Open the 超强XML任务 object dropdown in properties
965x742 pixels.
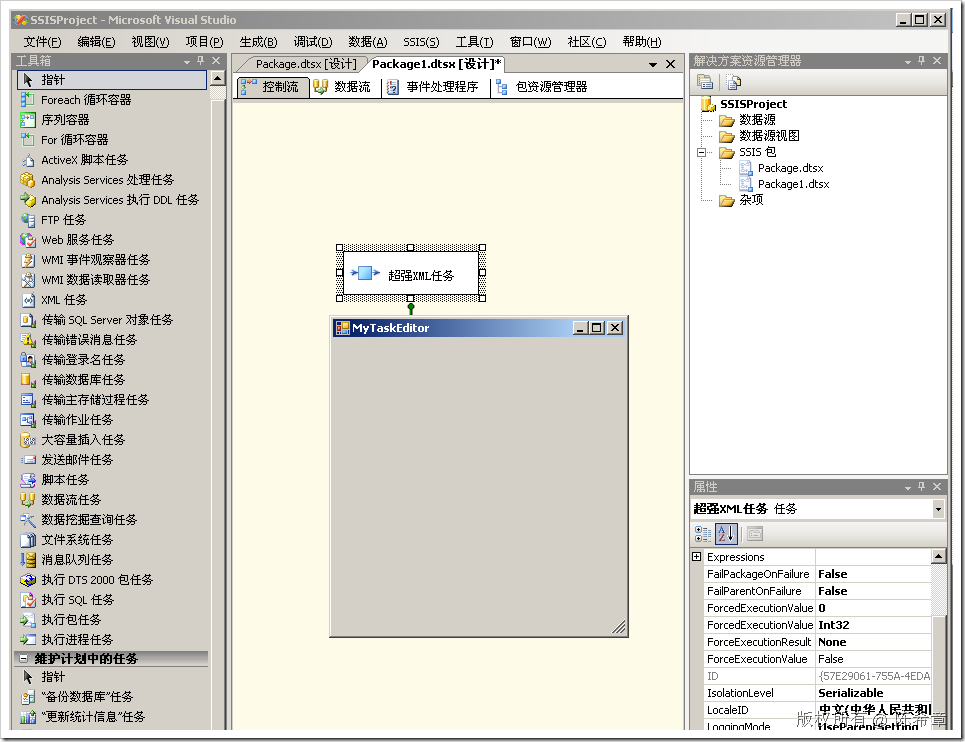pyautogui.click(x=938, y=509)
